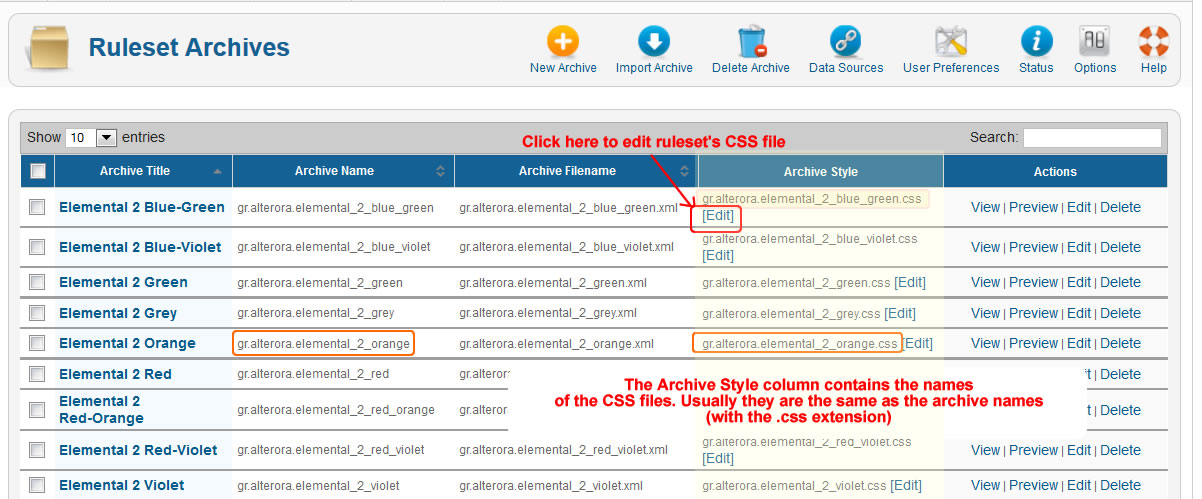Sort table by Archive Title column
The image size is (1202, 499).
click(135, 171)
